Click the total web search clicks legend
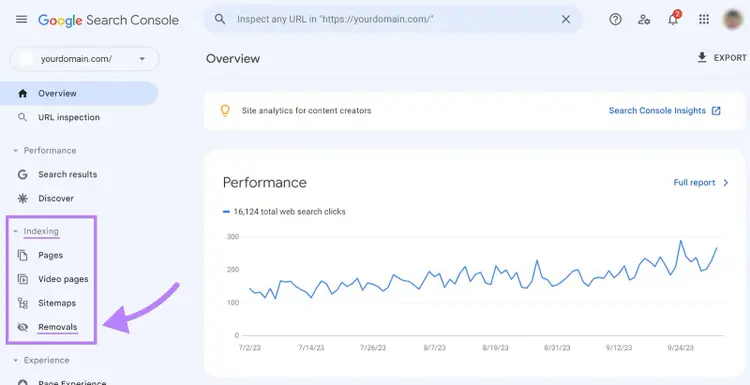Screen dimensions: 750x385 pos(285,212)
